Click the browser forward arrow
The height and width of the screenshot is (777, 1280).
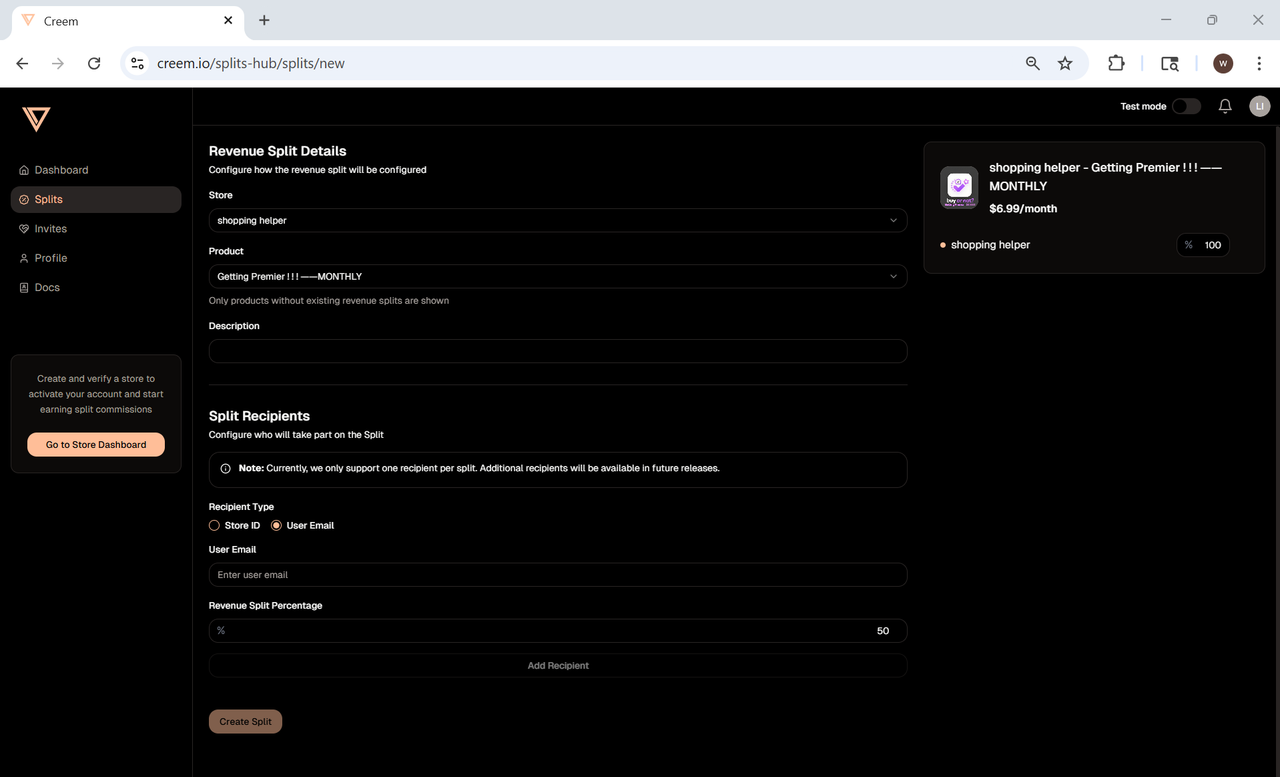[58, 63]
